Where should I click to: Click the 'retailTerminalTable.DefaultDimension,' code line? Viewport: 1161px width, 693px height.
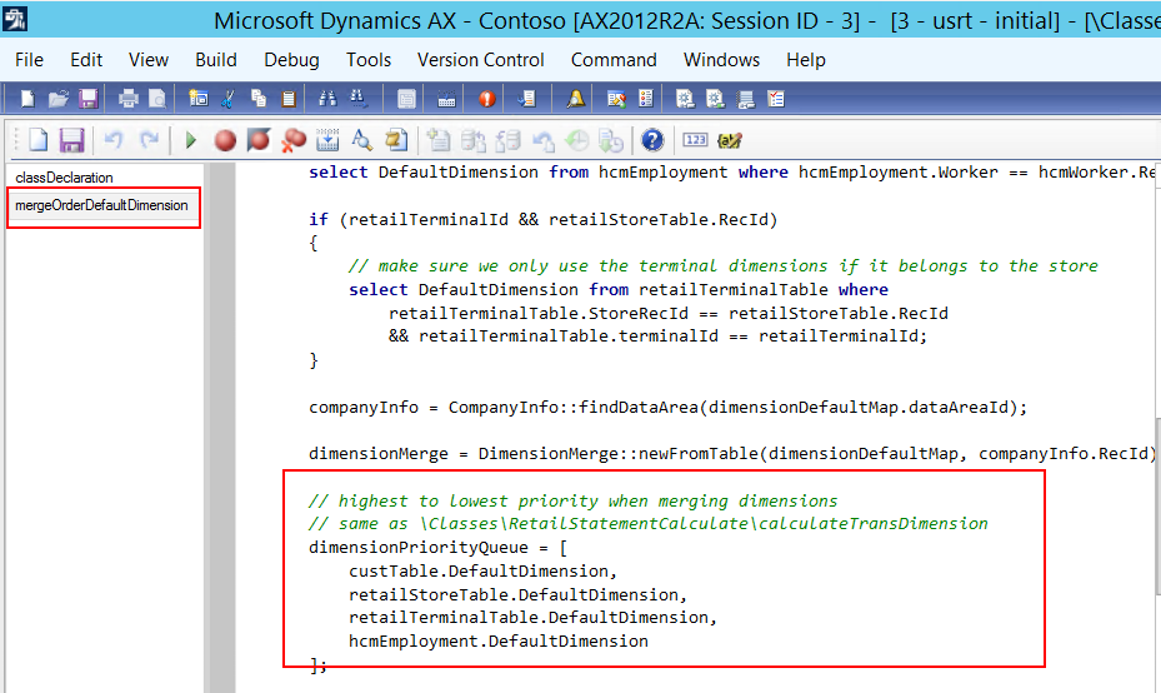point(533,617)
